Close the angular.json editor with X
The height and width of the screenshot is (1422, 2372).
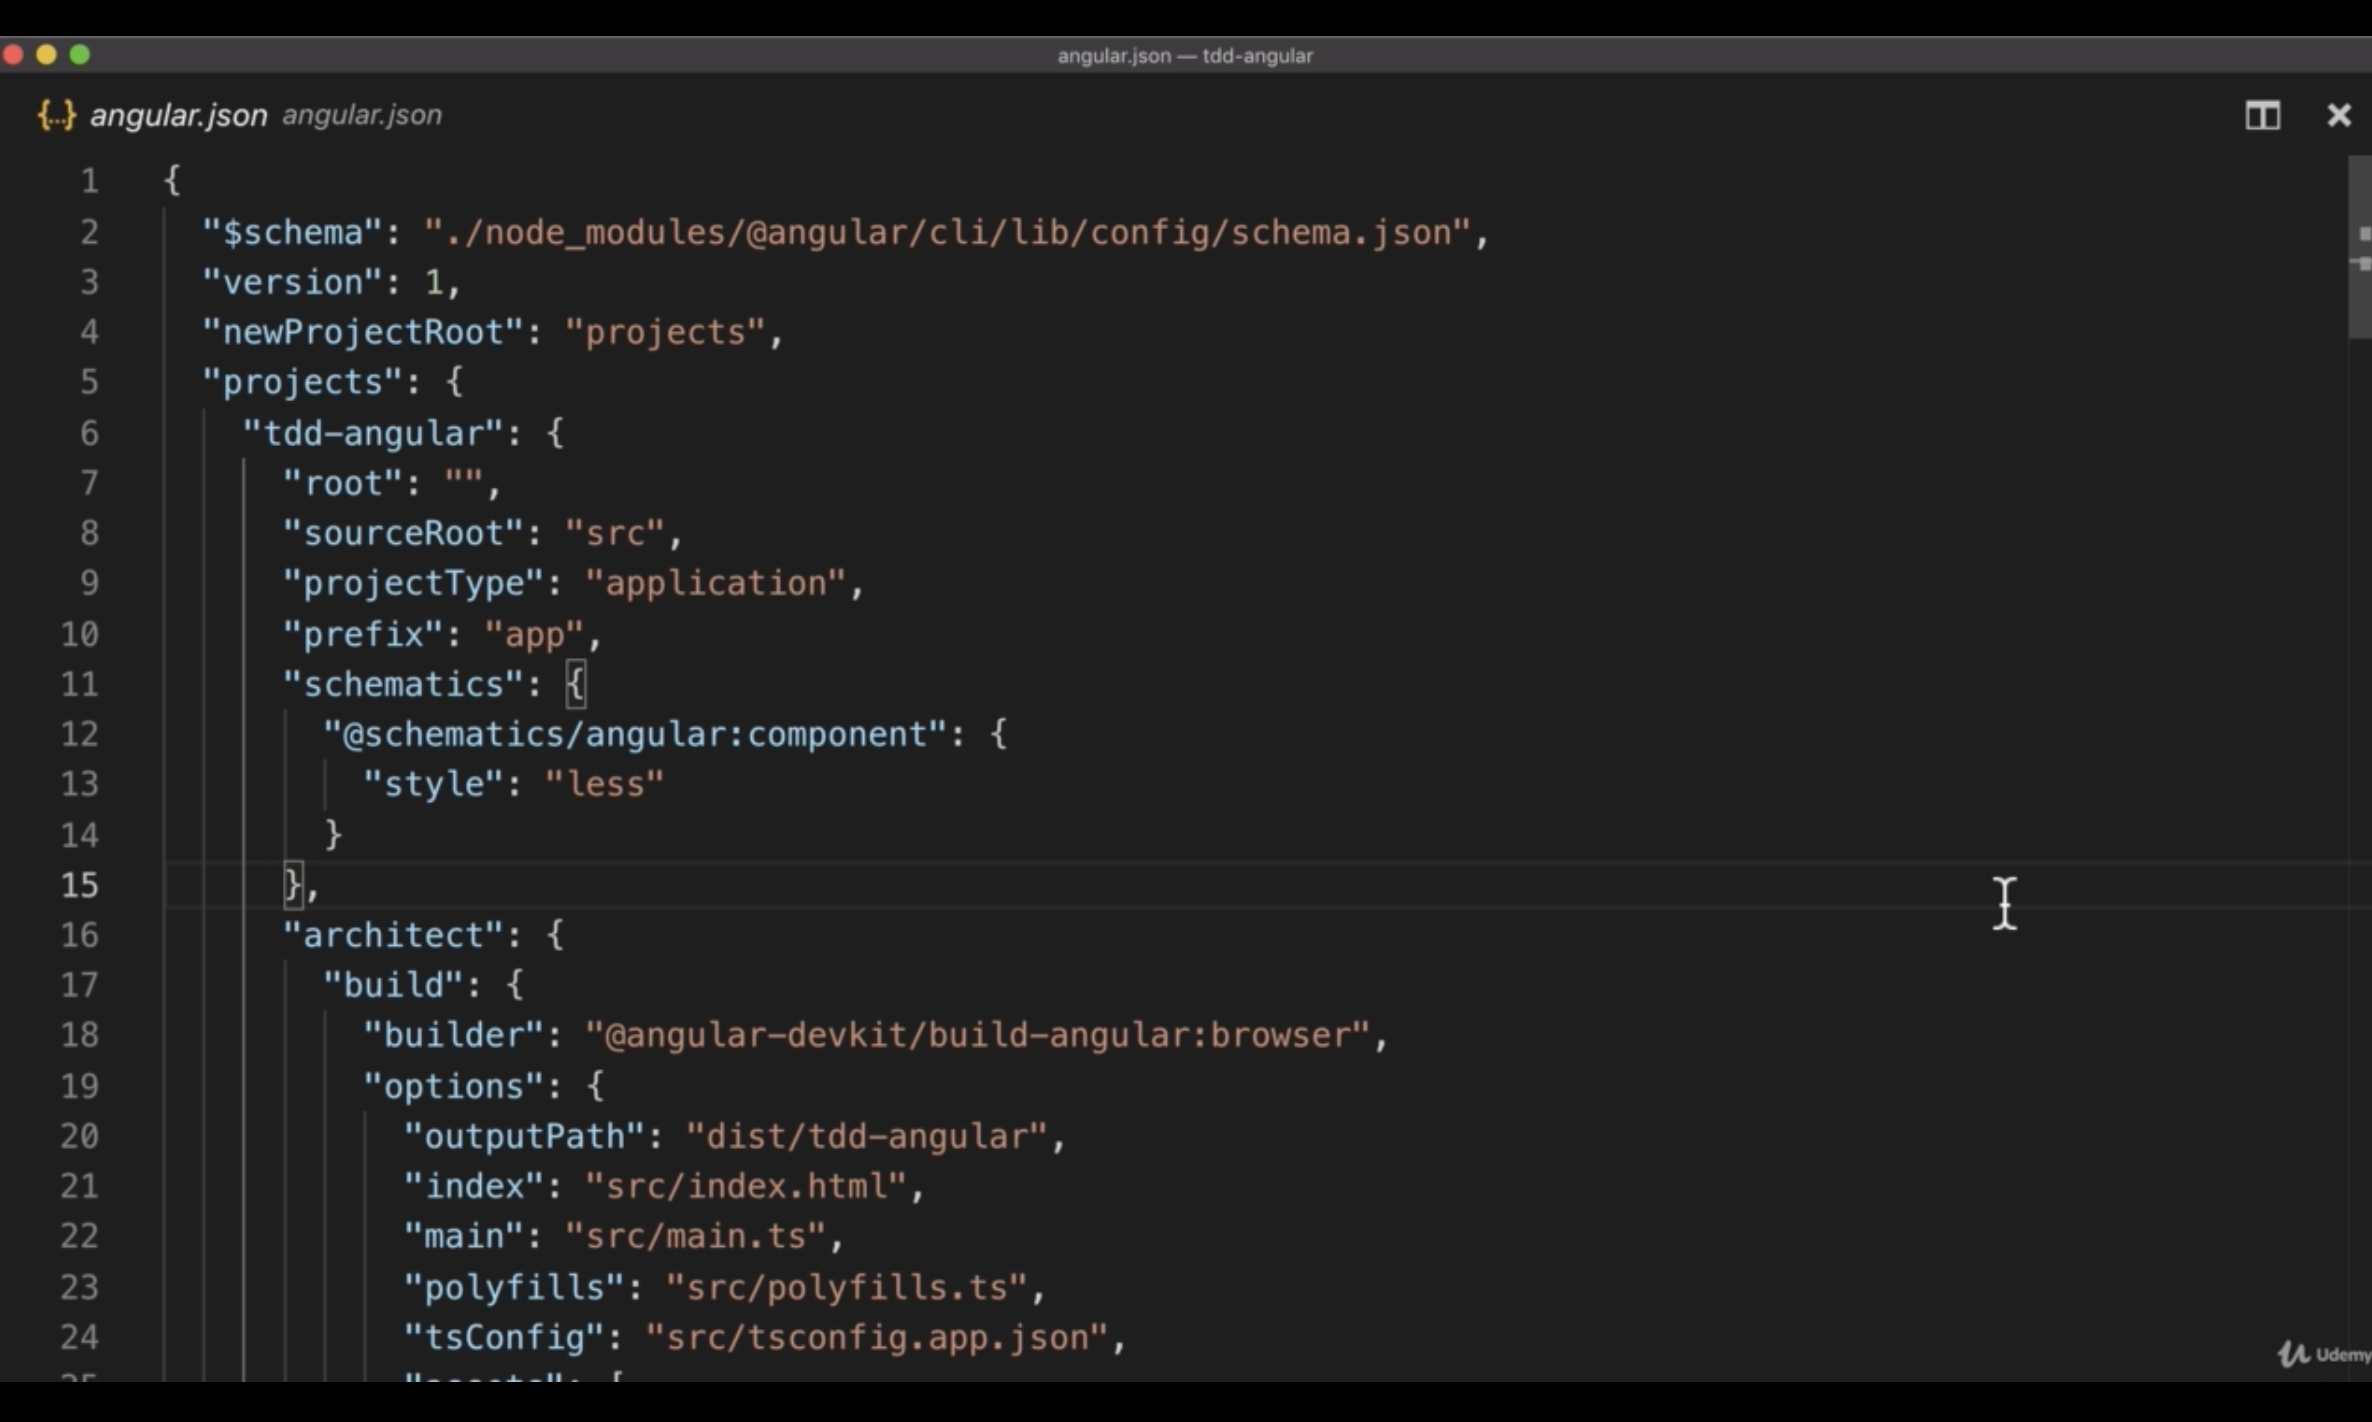point(2338,116)
